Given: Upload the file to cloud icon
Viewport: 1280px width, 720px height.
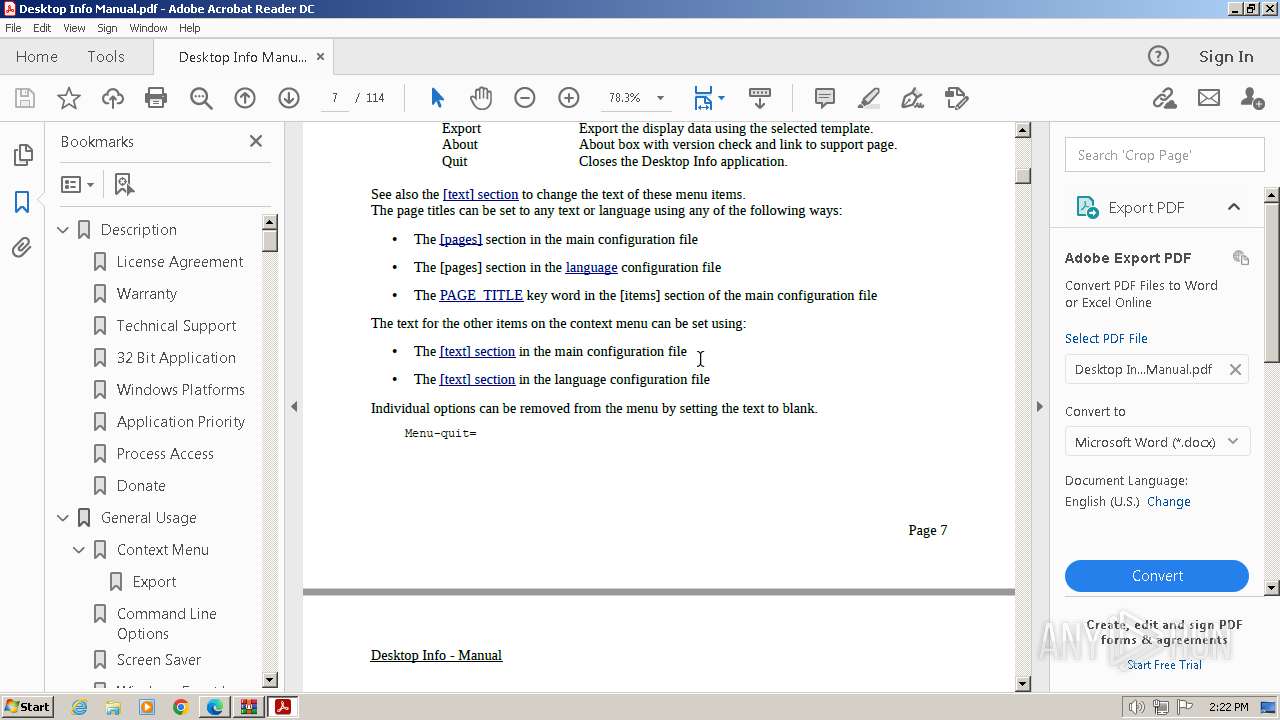Looking at the screenshot, I should (113, 98).
